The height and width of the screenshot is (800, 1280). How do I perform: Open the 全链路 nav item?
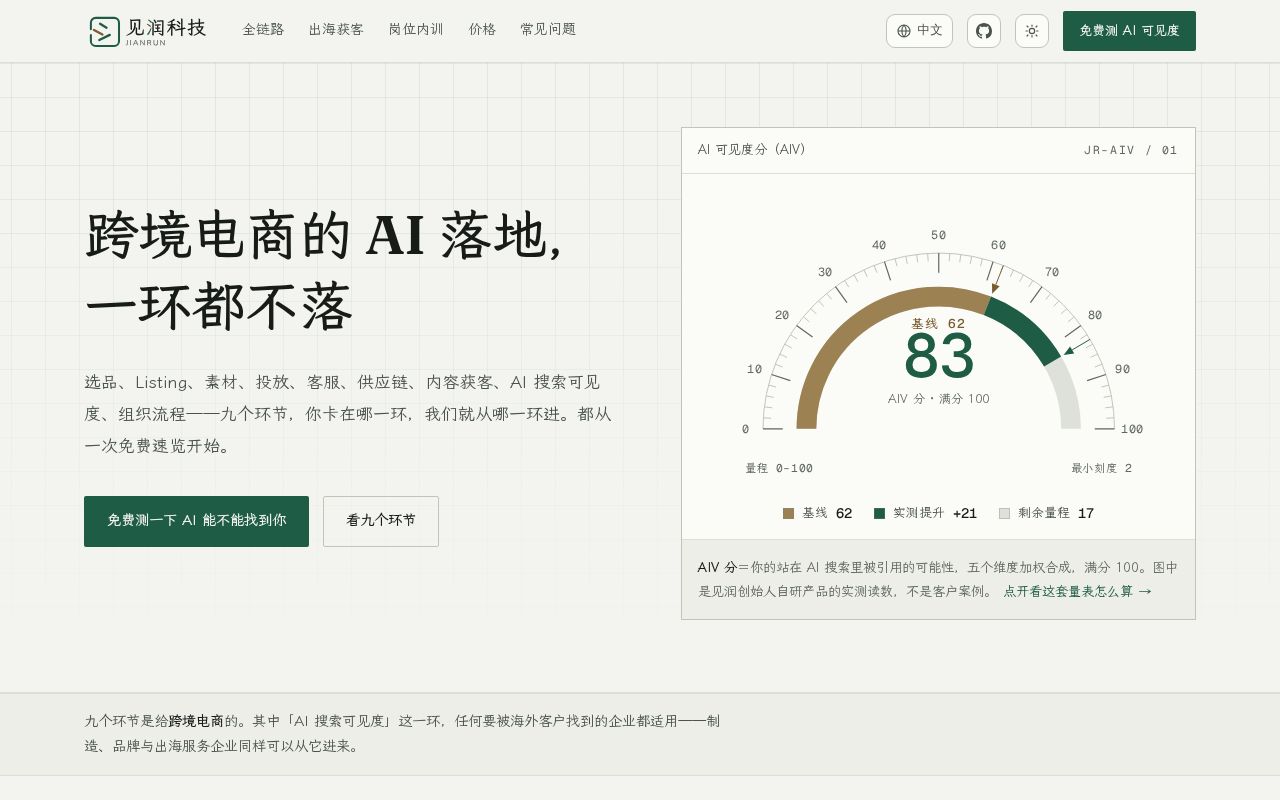tap(263, 30)
